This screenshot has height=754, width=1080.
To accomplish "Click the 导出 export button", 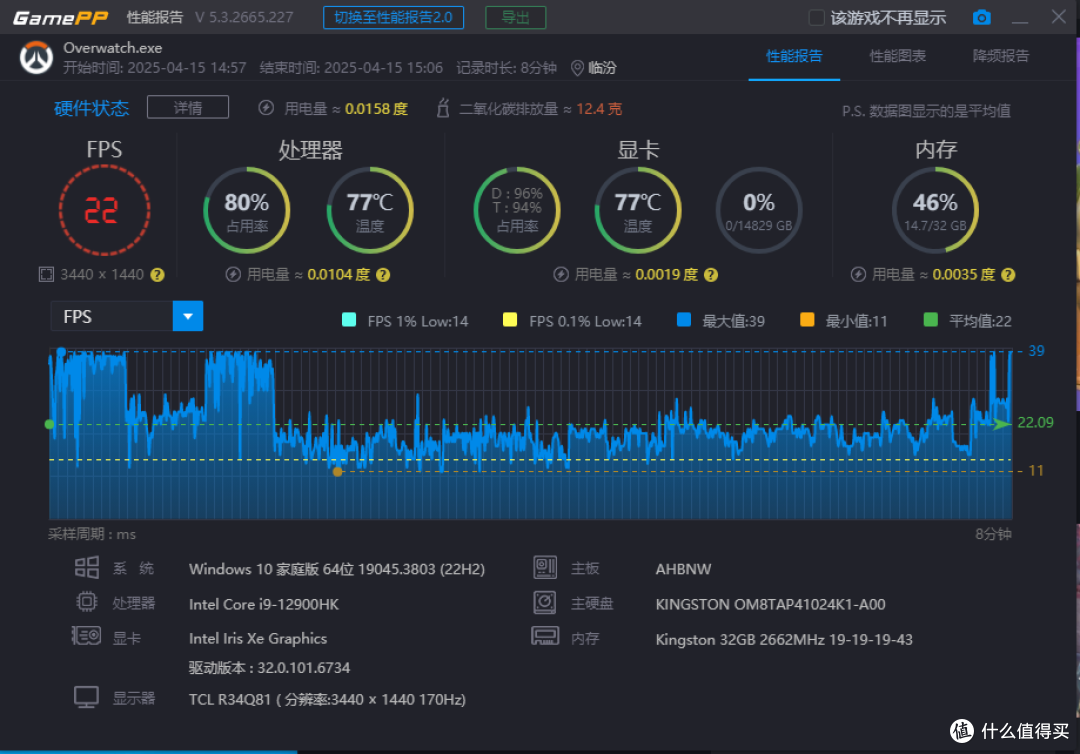I will pos(515,17).
